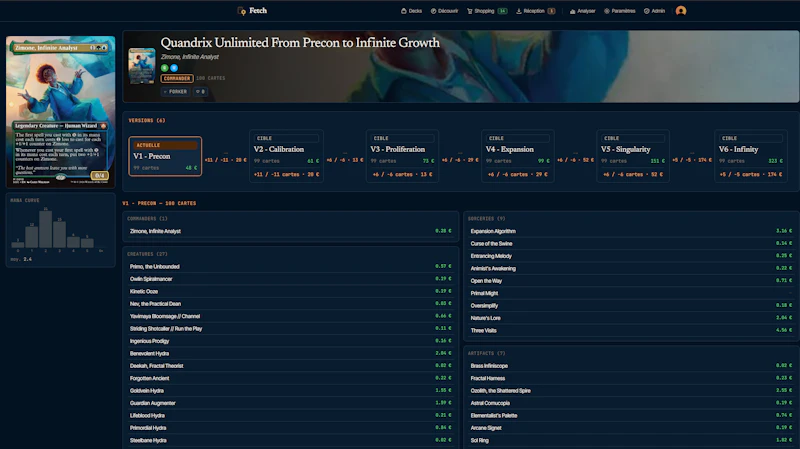Open the Arcane Signet row
Viewport: 800px width, 449px height.
pos(631,428)
